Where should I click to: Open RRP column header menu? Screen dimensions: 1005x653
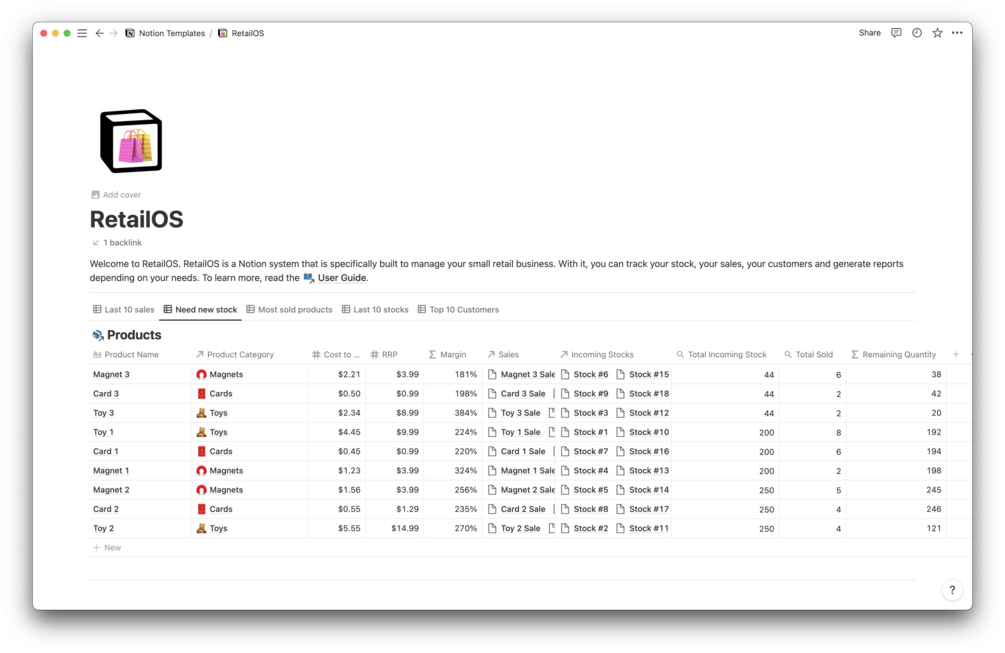coord(384,354)
